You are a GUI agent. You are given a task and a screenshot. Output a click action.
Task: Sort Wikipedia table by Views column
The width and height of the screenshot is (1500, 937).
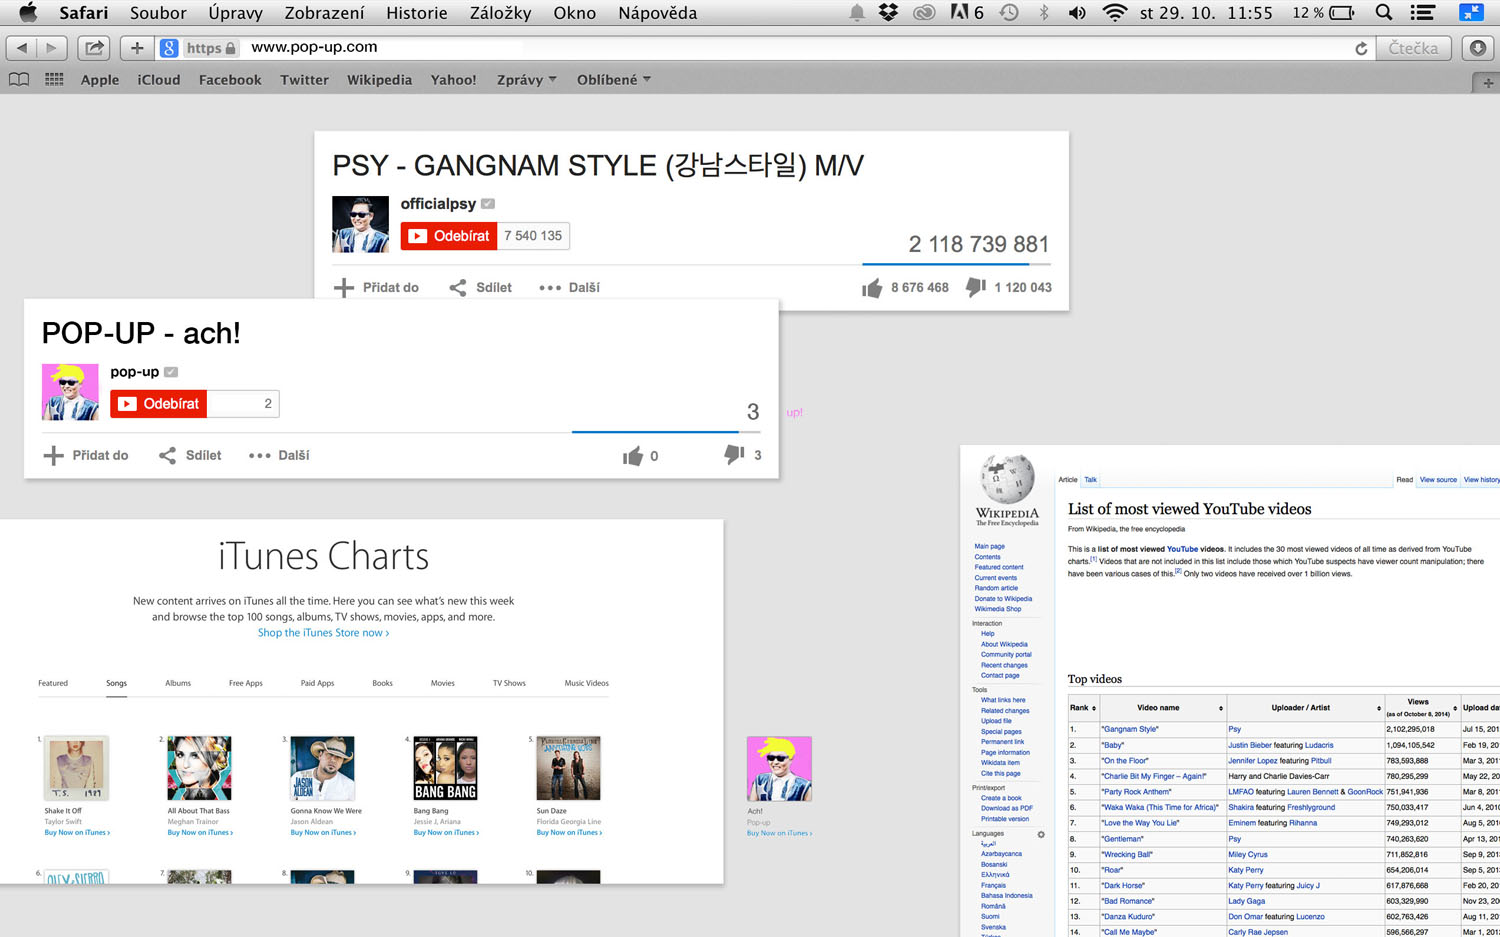(1422, 708)
